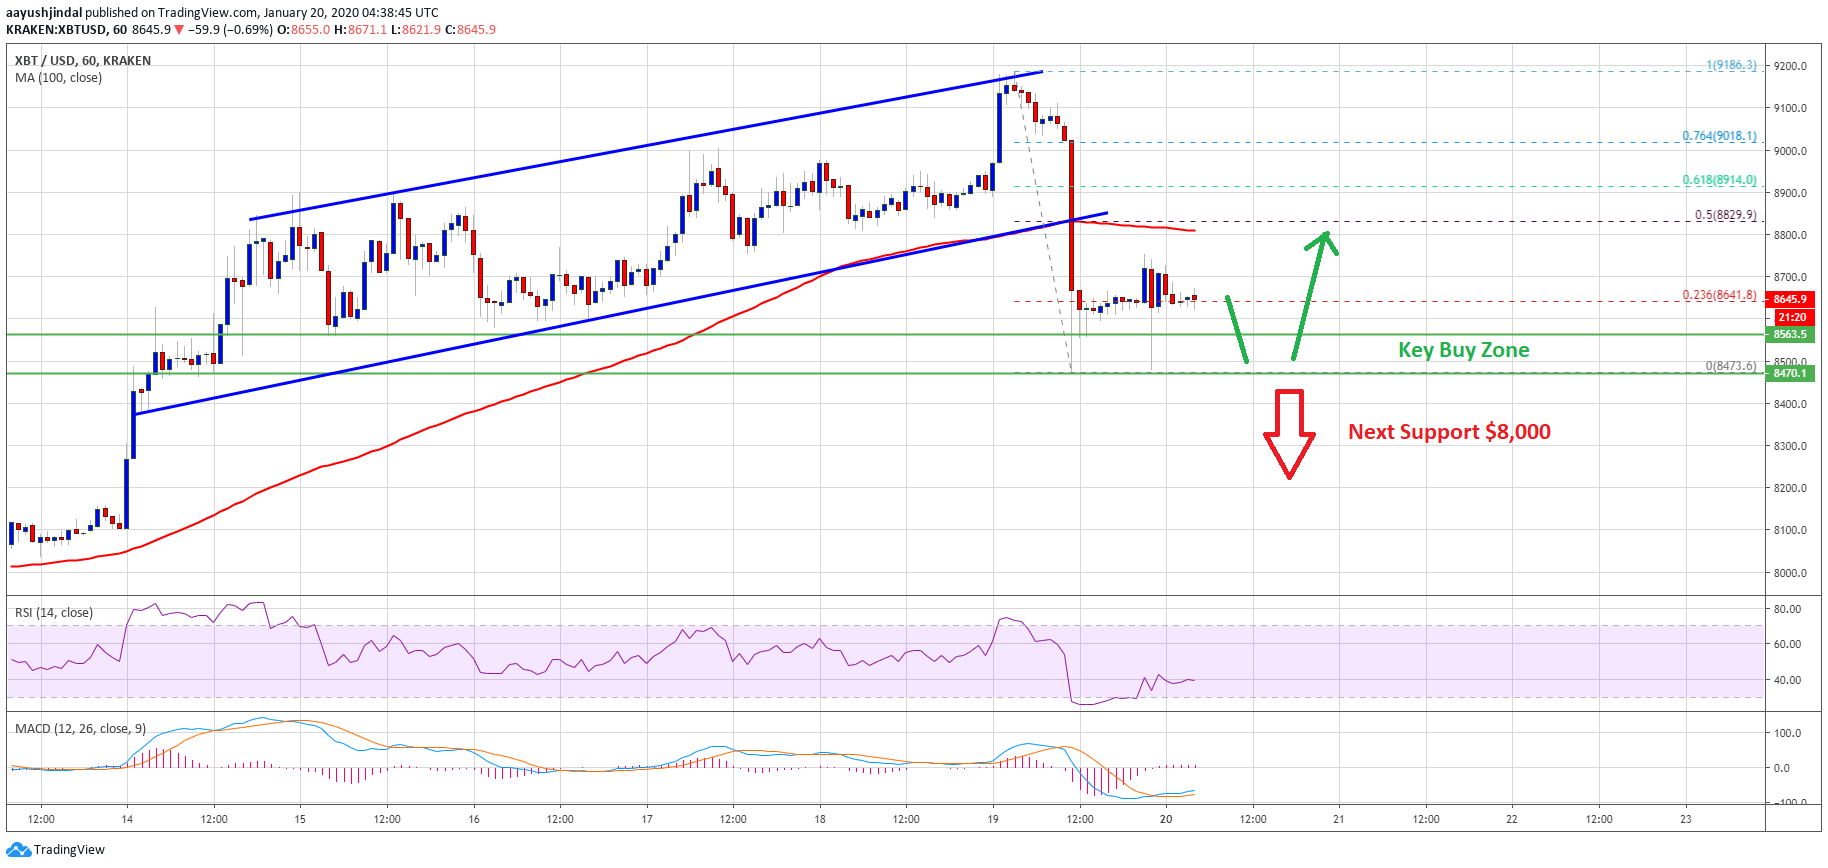1828x868 pixels.
Task: Click the green 8563.5 price axis tag
Action: pos(1790,334)
